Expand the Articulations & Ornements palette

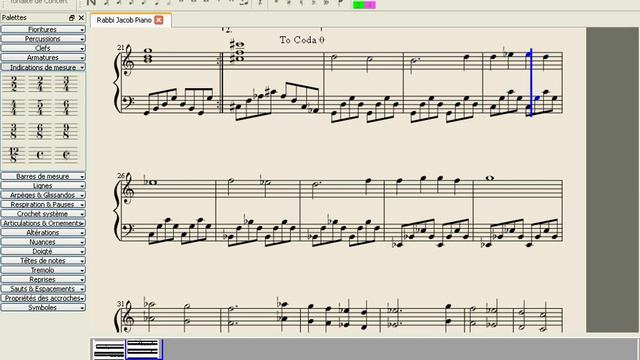pyautogui.click(x=43, y=223)
